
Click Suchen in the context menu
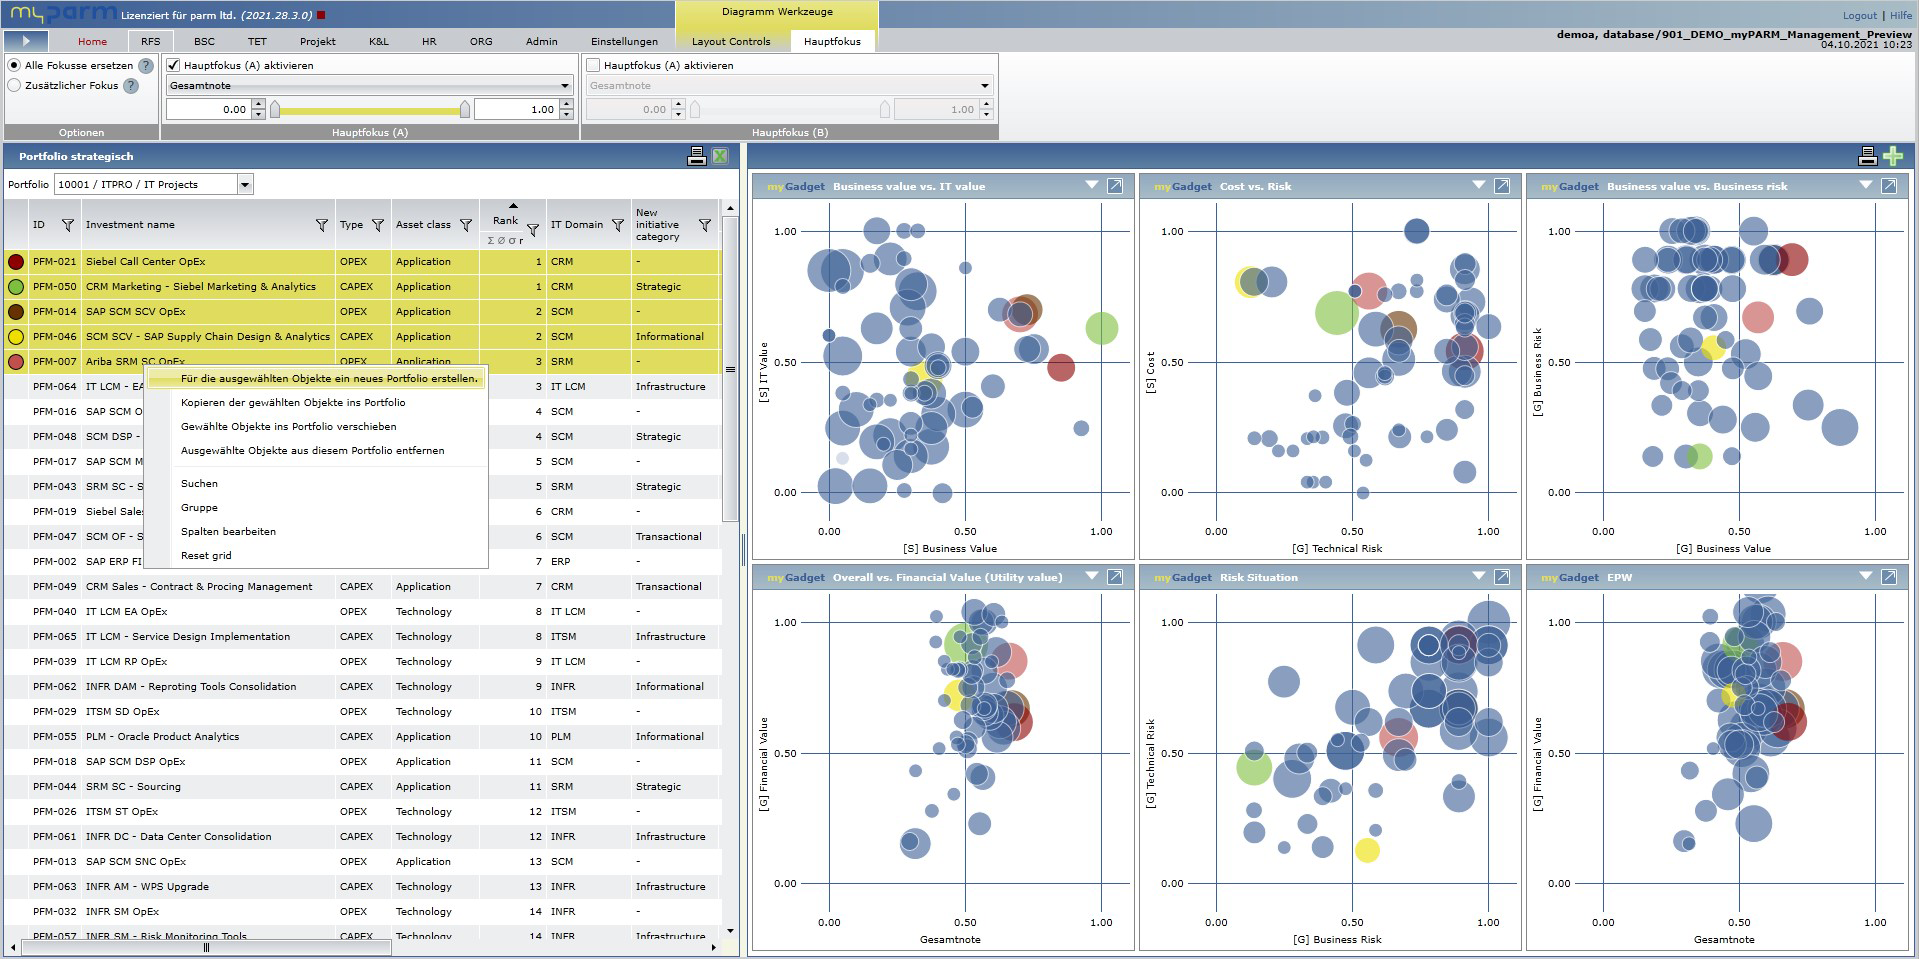click(316, 484)
